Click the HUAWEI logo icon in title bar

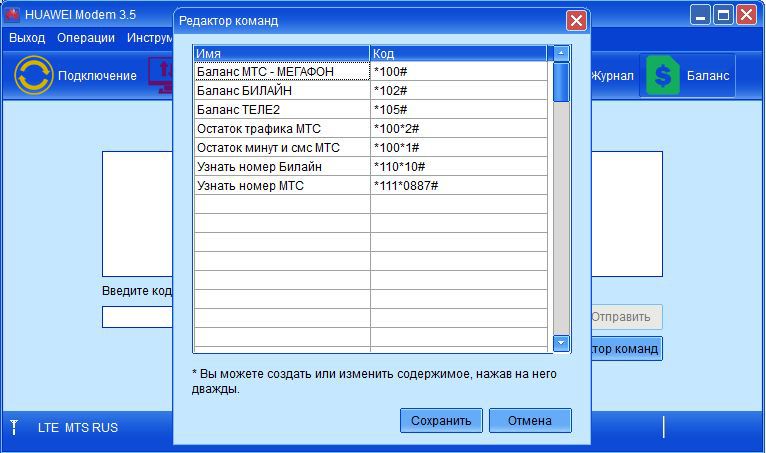12,15
